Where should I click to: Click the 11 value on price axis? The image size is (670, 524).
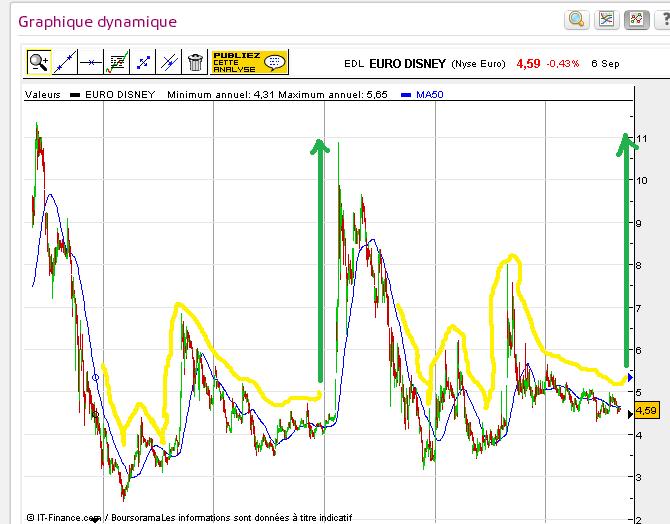641,138
